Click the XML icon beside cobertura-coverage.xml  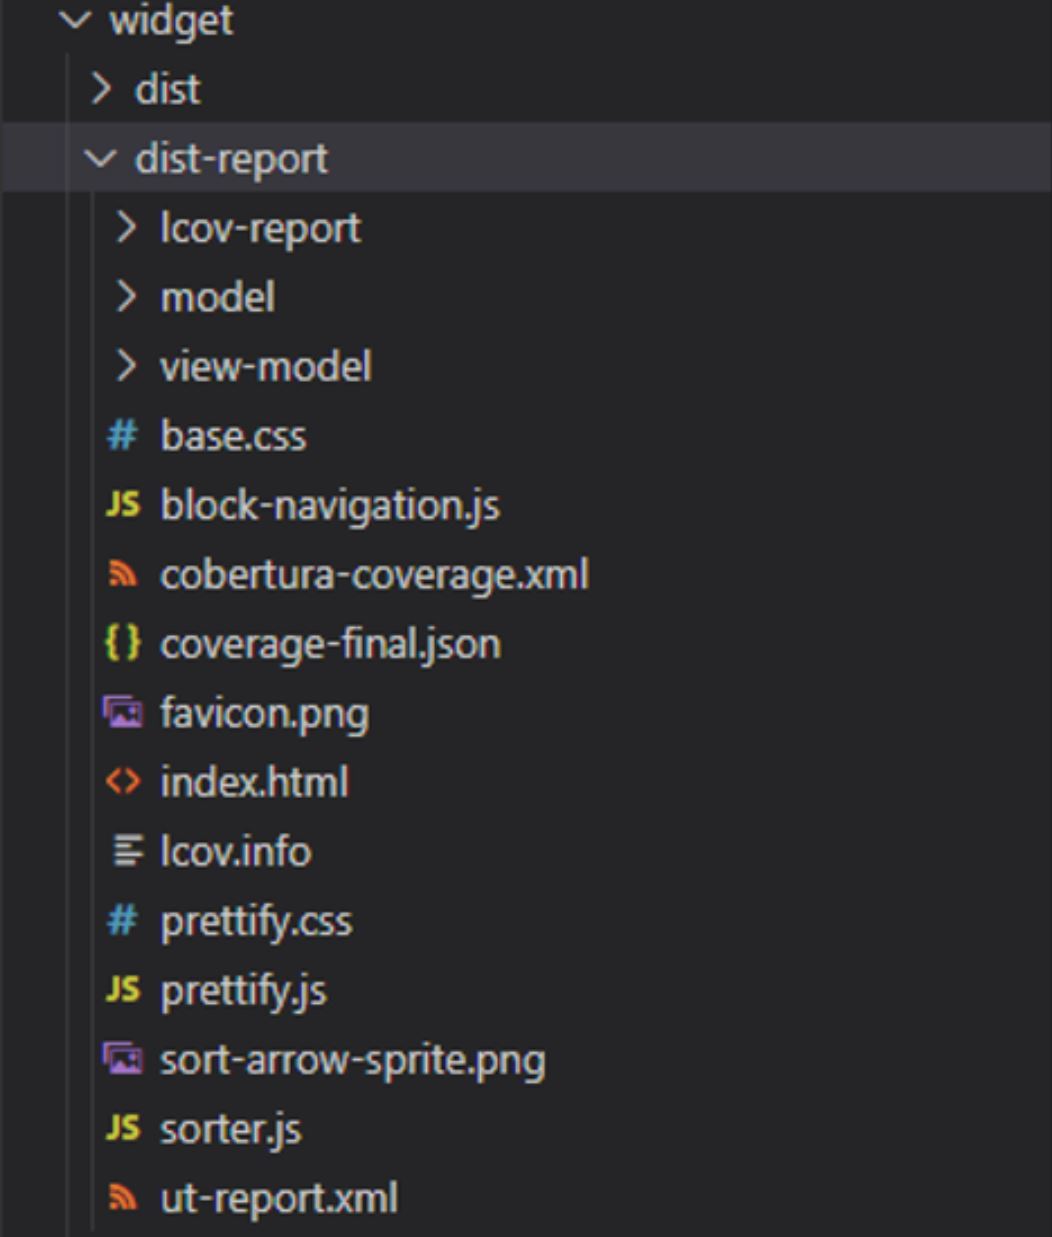pyautogui.click(x=122, y=574)
